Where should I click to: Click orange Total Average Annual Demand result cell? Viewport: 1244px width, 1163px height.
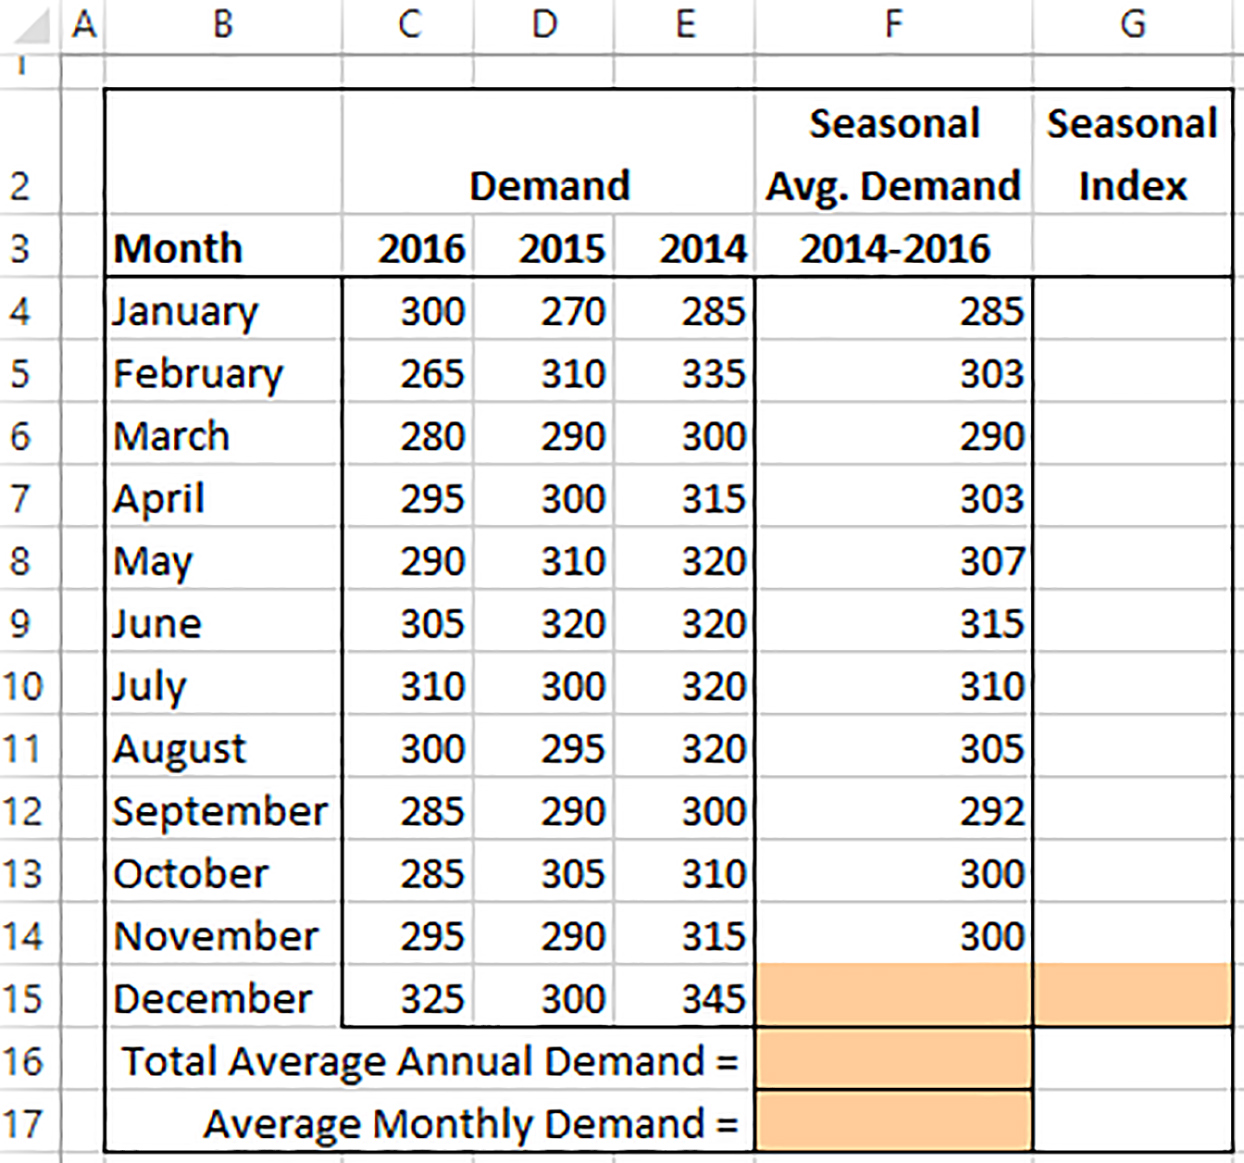click(893, 1060)
